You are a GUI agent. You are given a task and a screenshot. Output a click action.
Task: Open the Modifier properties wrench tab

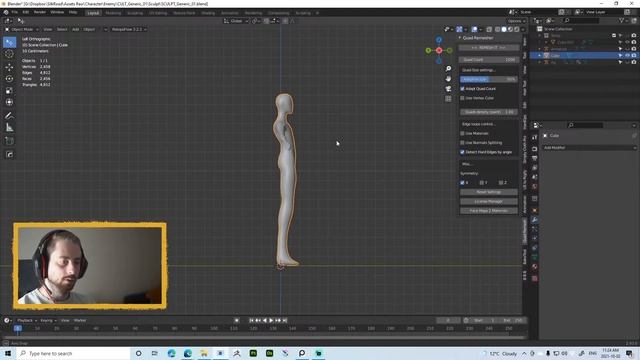534,220
